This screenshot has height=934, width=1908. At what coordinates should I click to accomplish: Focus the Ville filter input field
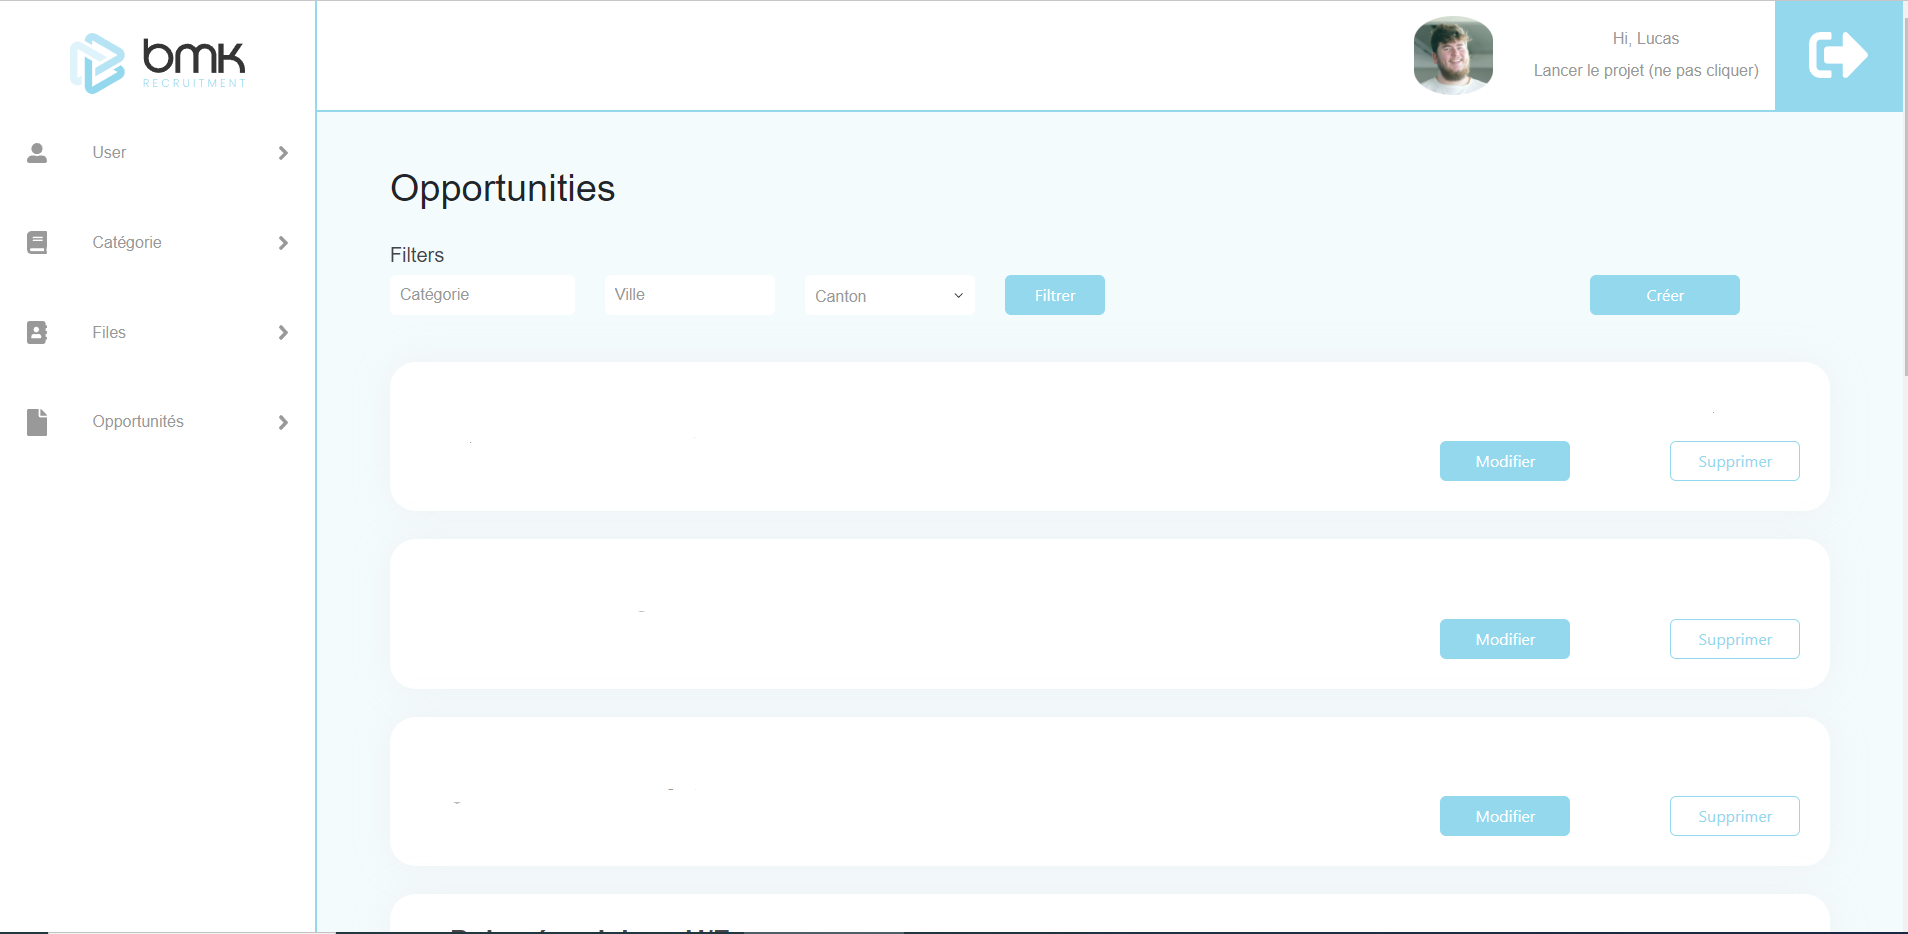690,295
